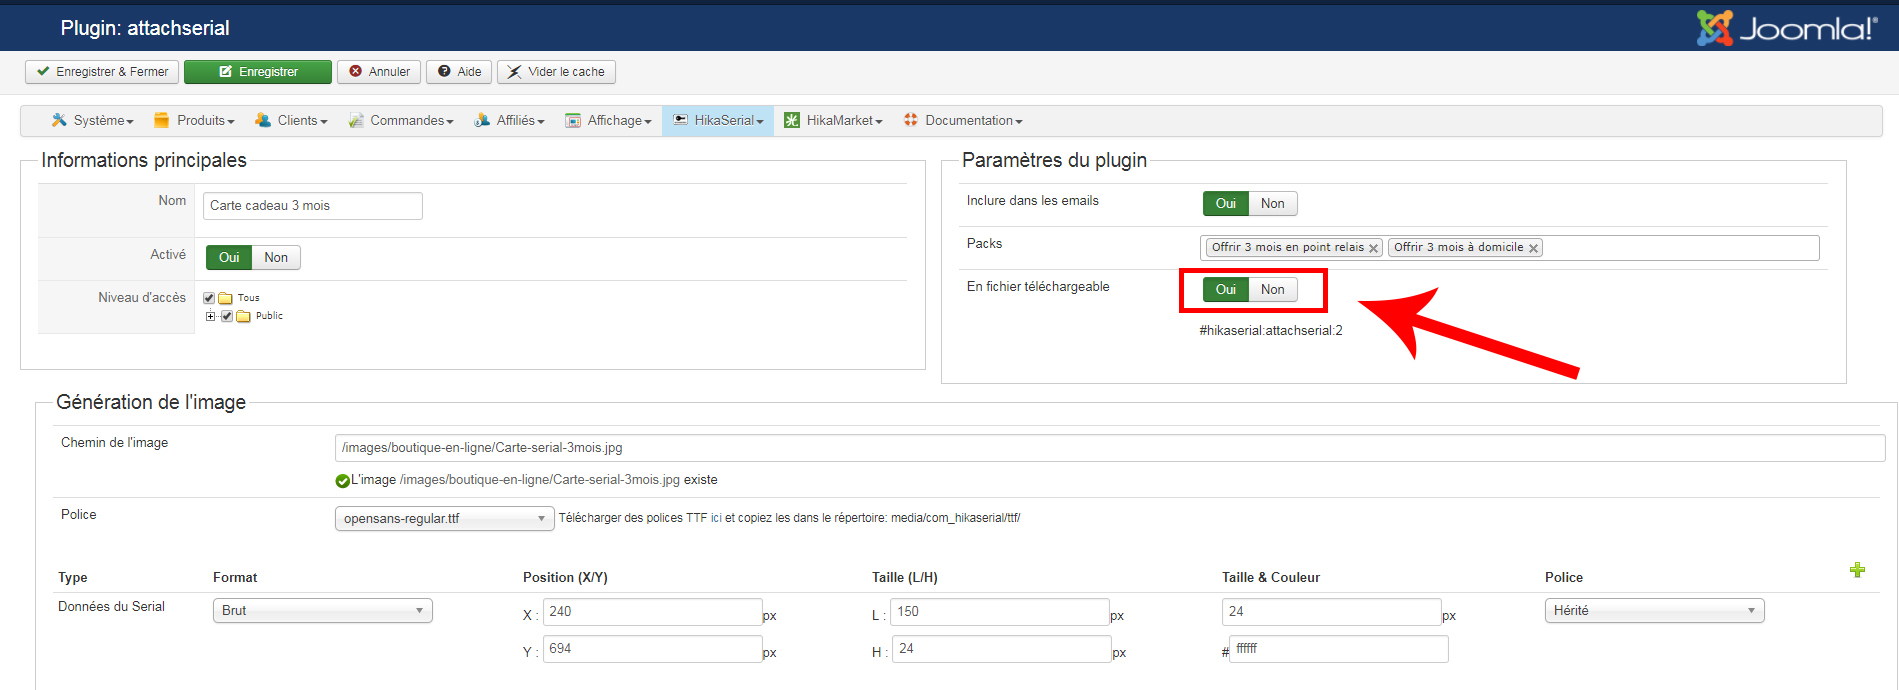1899x690 pixels.
Task: Click Enregistrer & Fermer button
Action: [102, 72]
